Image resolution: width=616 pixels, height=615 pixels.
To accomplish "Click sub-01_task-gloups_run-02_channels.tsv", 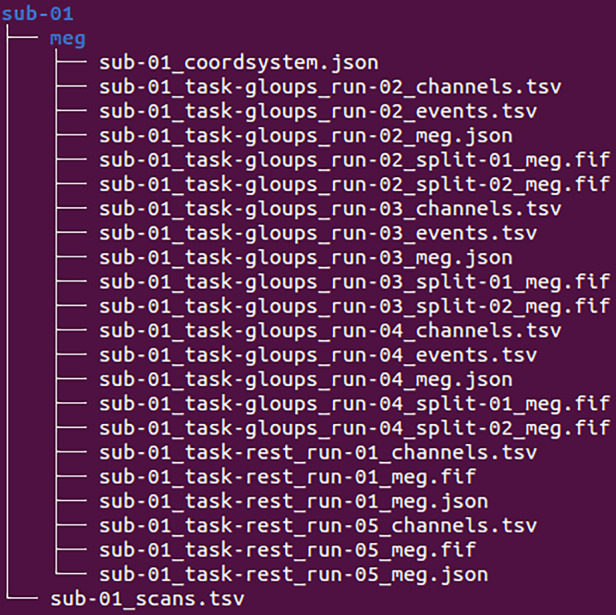I will coord(330,87).
